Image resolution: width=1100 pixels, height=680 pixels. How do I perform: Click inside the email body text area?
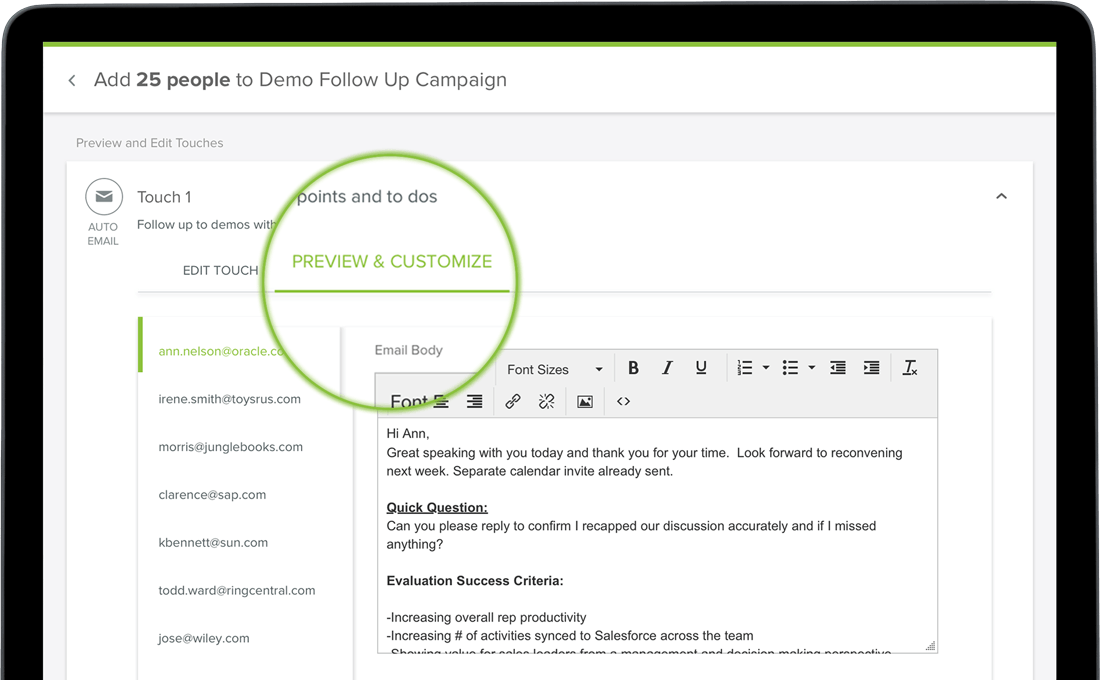click(657, 536)
